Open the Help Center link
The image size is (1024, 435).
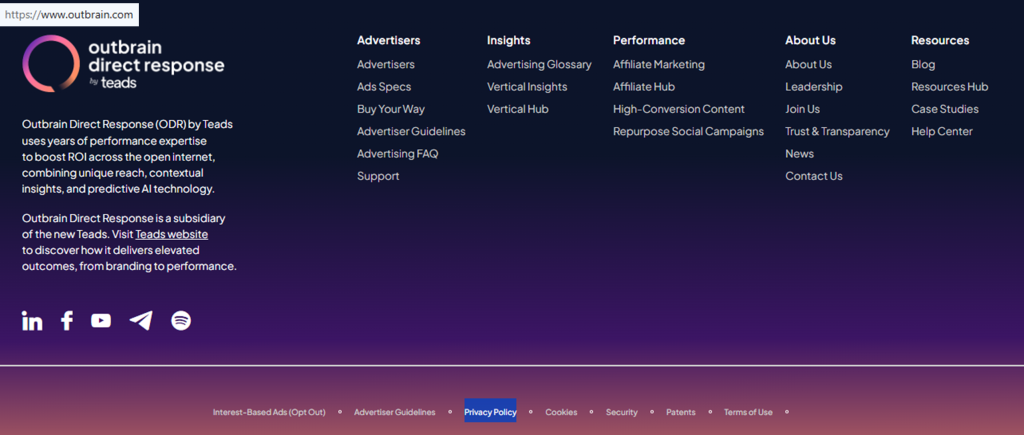tap(942, 131)
